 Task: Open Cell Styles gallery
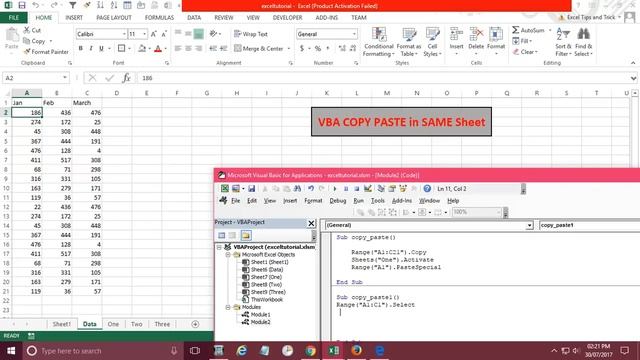point(432,42)
